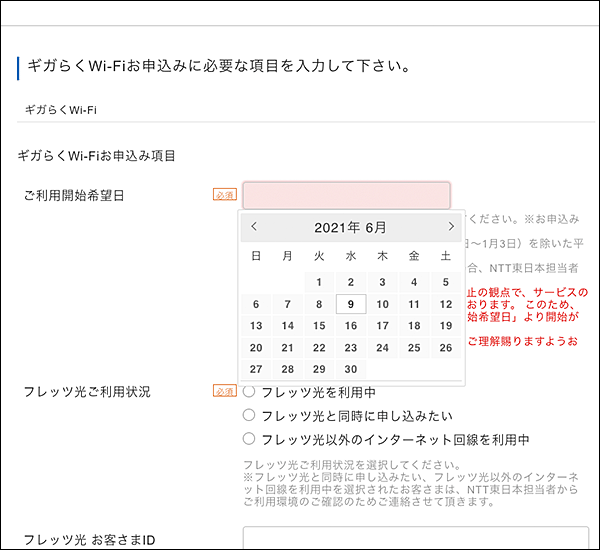Pick June 2 in the calendar
Viewport: 600px width, 550px height.
[351, 282]
